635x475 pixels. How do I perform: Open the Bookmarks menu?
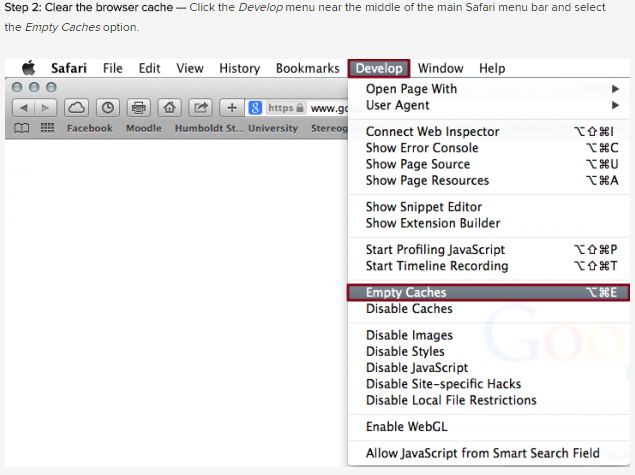[x=307, y=68]
